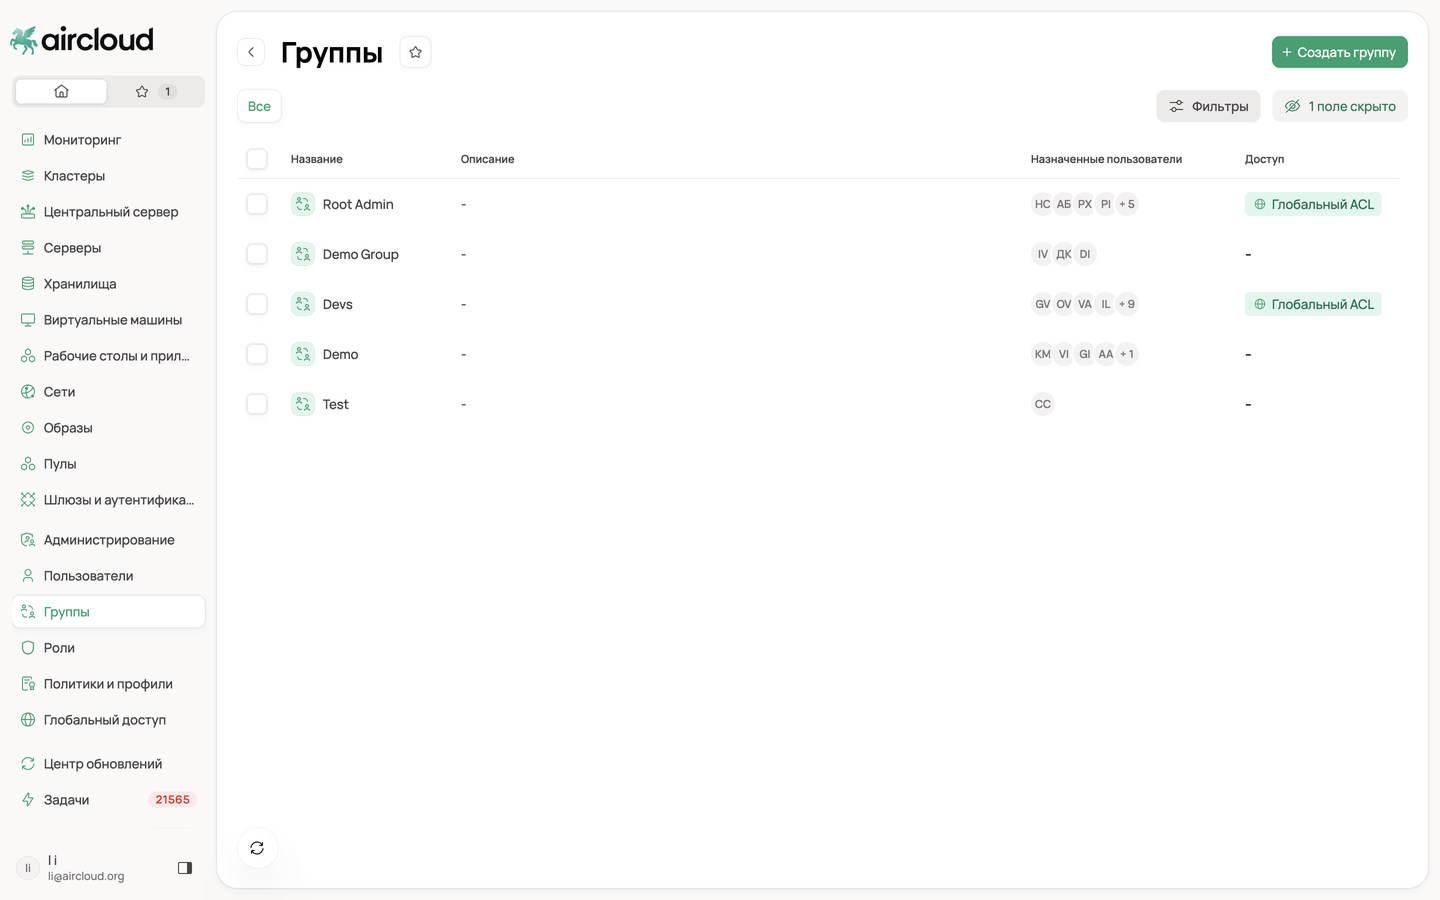Click the Шлюзы и аутентифика... icon

tap(28, 500)
